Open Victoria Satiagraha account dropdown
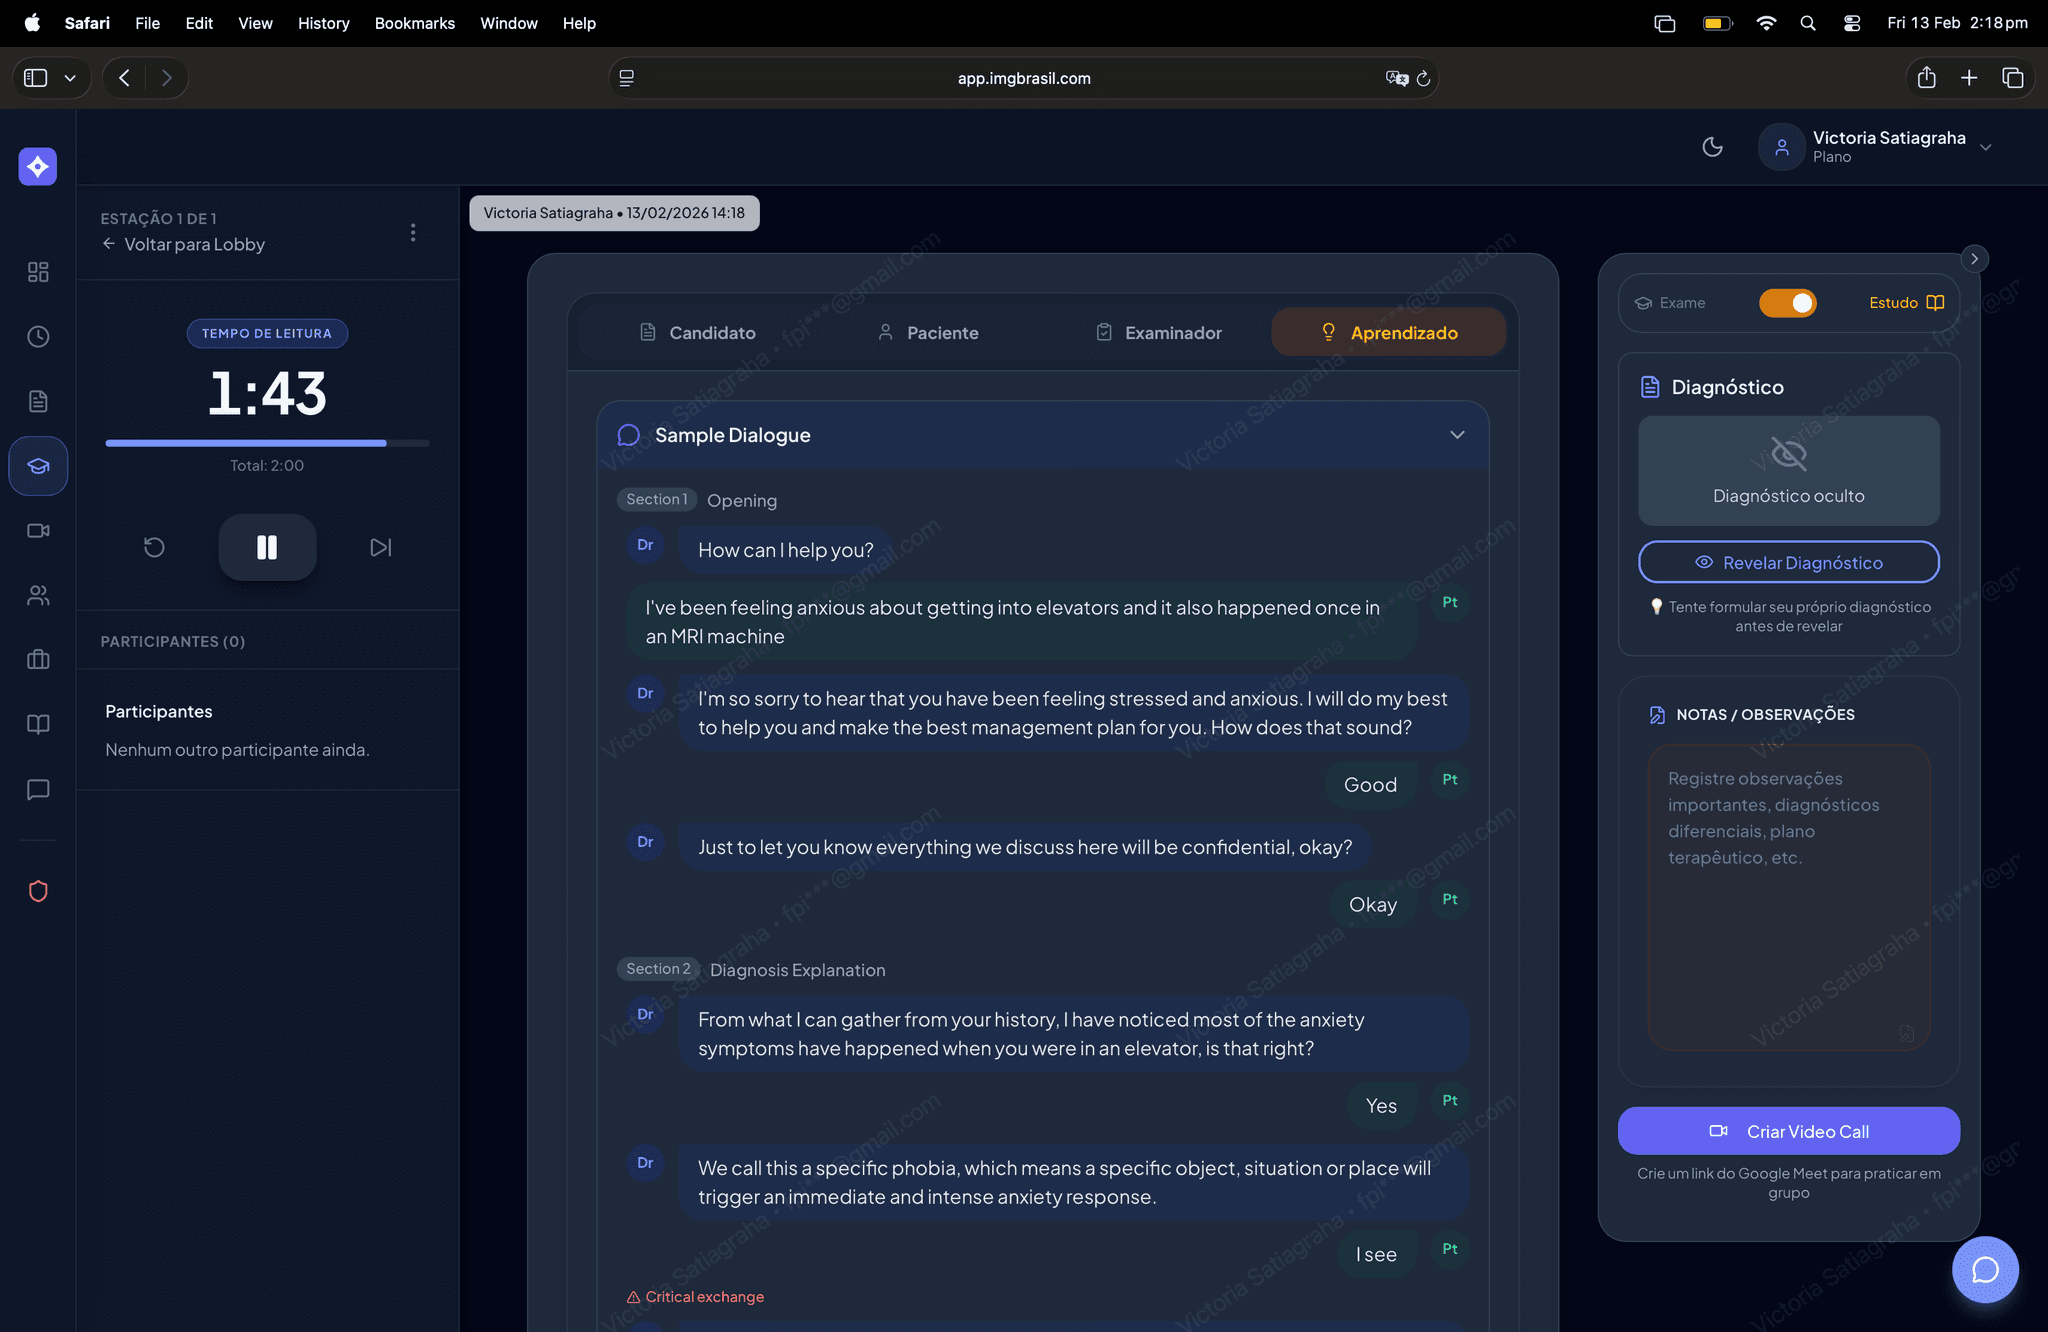2048x1332 pixels. tap(1887, 147)
